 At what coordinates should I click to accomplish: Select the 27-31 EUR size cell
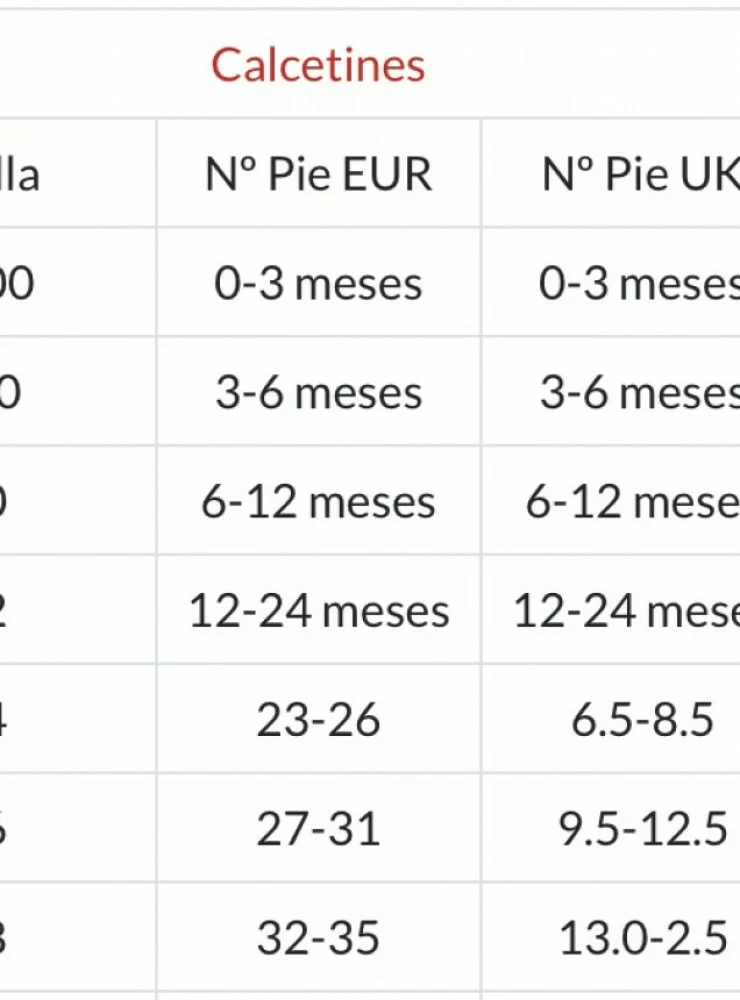coord(318,829)
